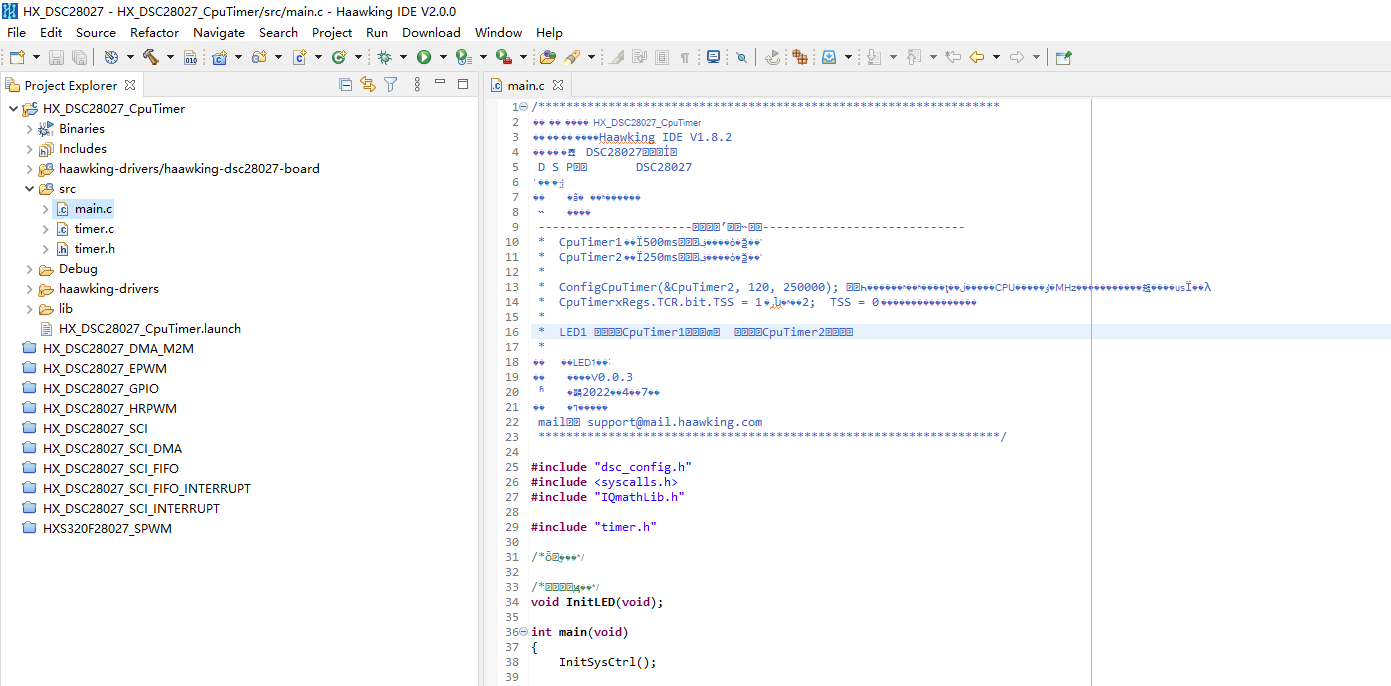
Task: Open the Navigate menu
Action: pos(219,32)
